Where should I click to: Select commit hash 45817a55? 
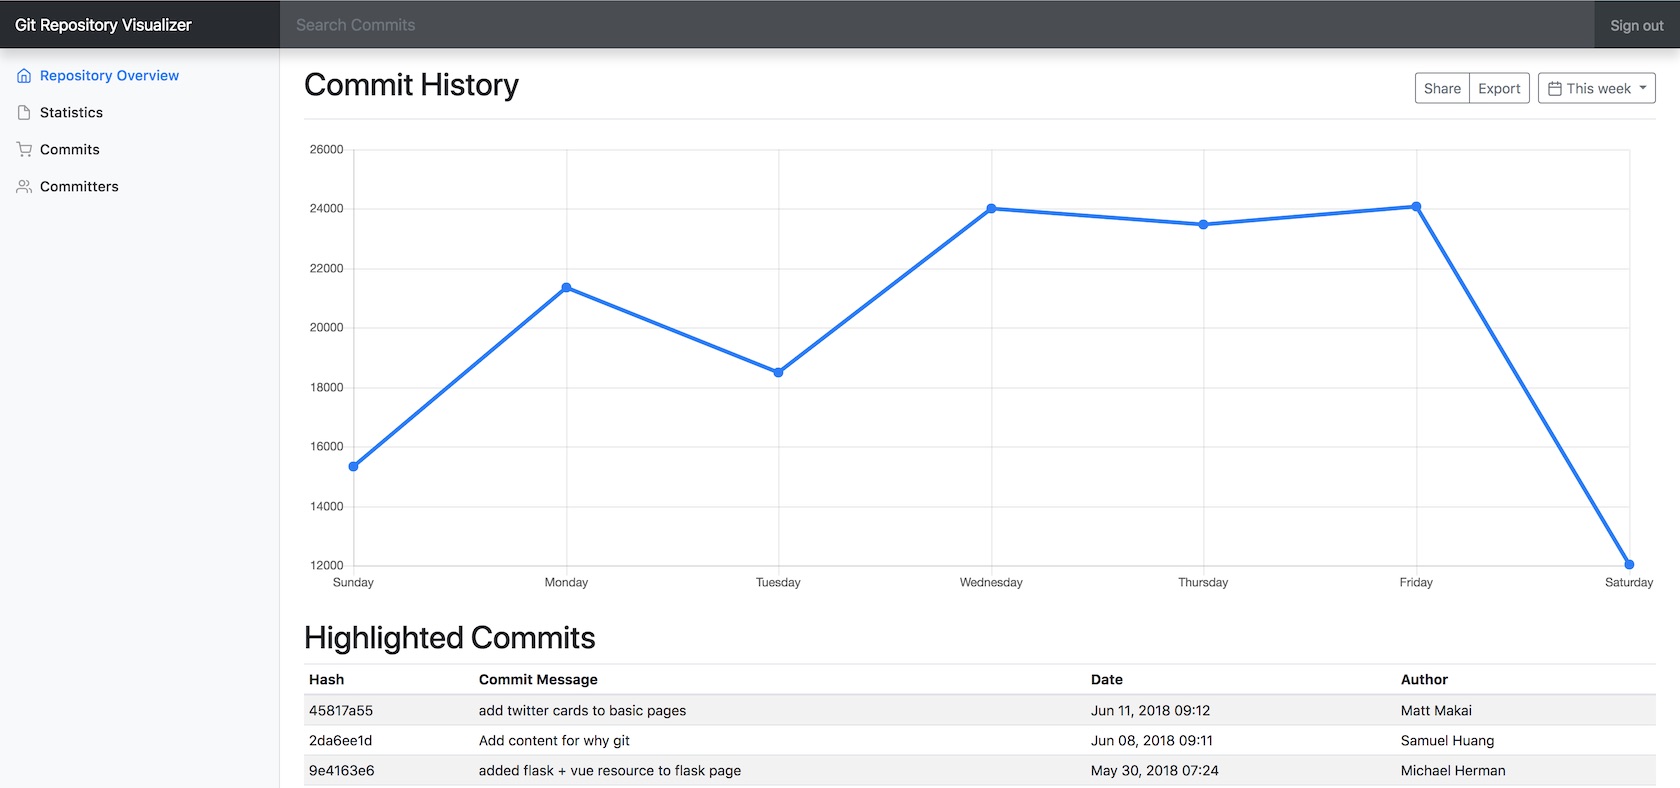[x=341, y=711]
